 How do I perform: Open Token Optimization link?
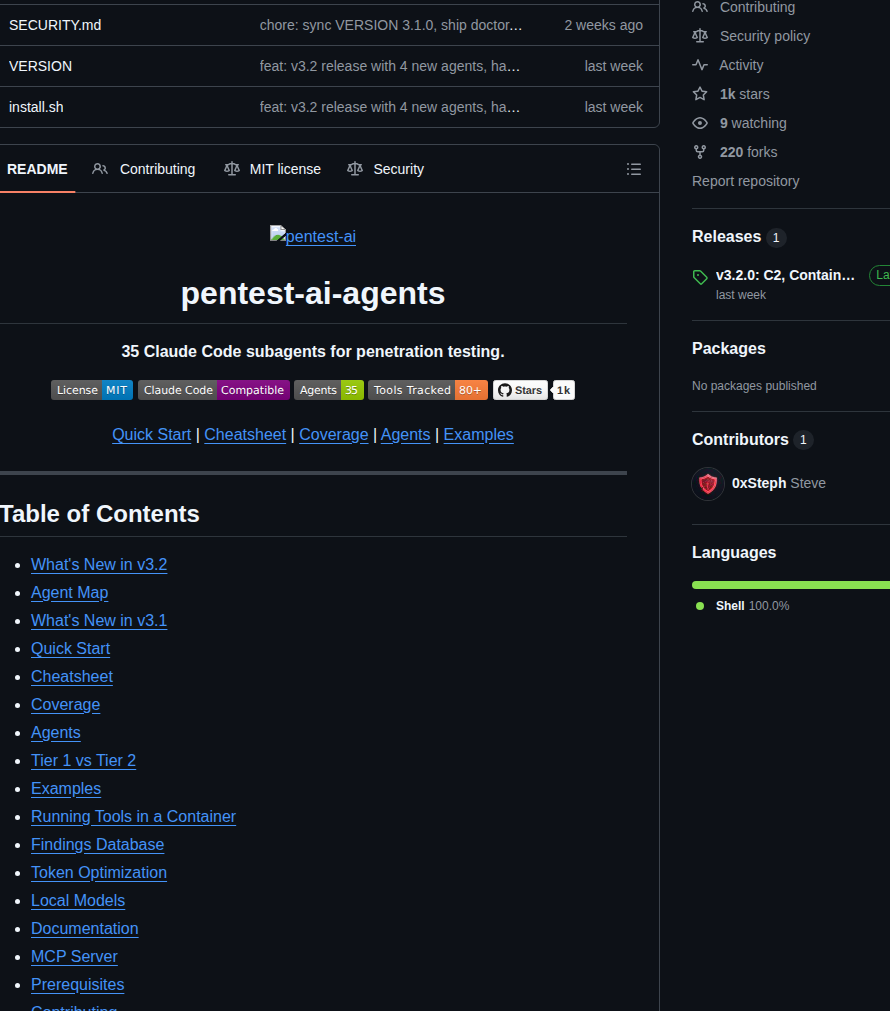[99, 873]
